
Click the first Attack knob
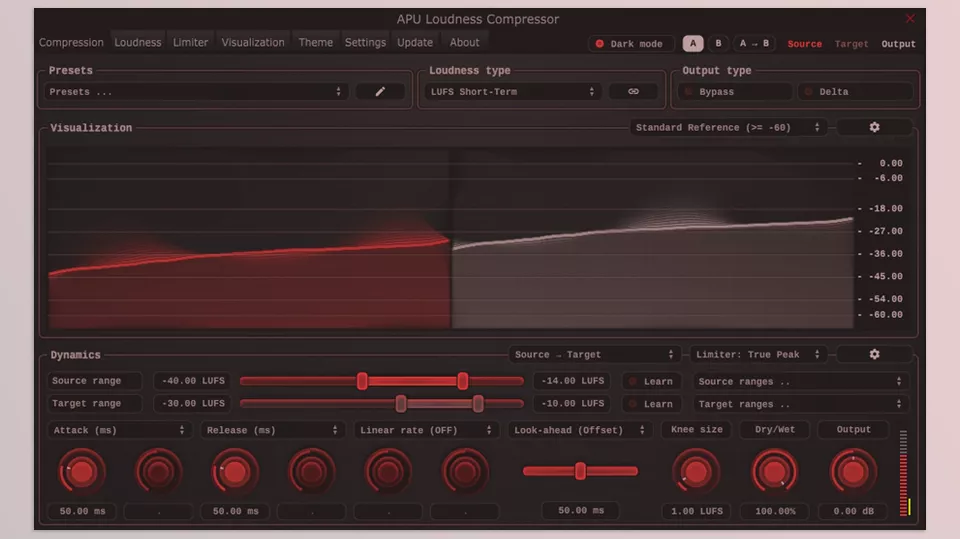point(82,472)
